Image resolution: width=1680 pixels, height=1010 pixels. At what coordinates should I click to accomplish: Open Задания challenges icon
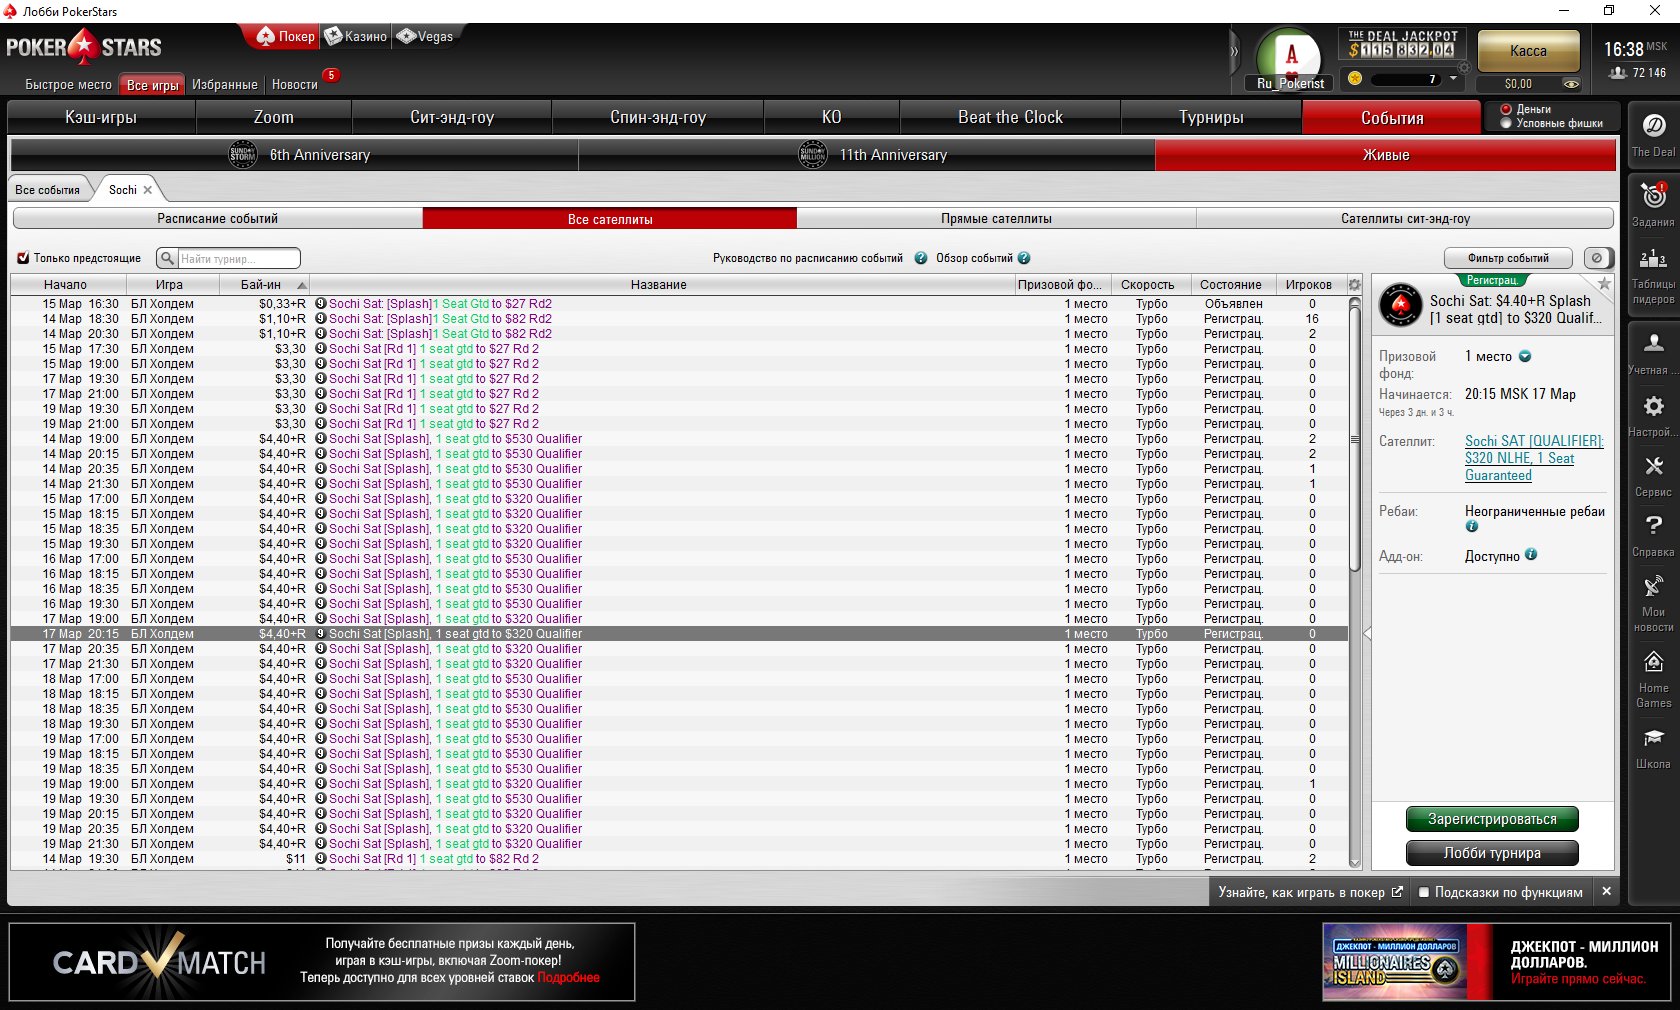(x=1653, y=204)
